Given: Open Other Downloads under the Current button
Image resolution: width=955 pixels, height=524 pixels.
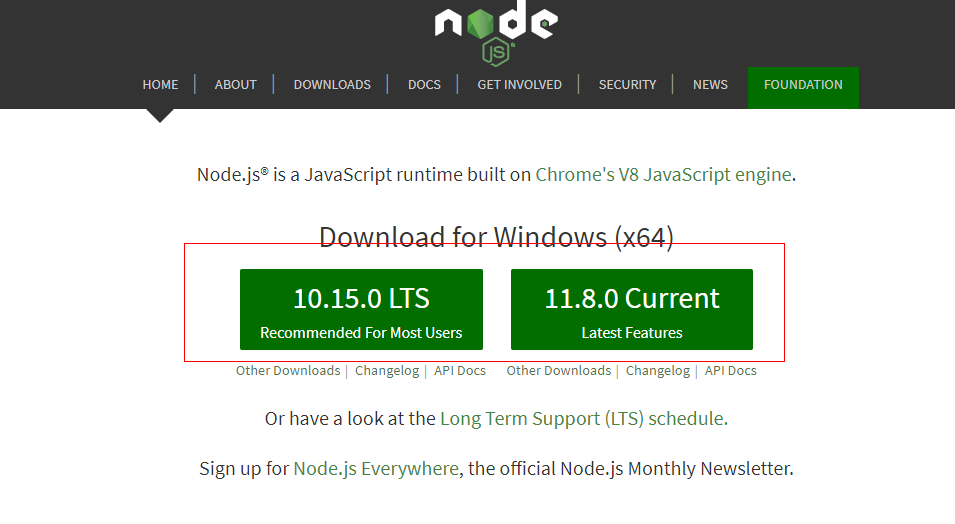Looking at the screenshot, I should [559, 371].
